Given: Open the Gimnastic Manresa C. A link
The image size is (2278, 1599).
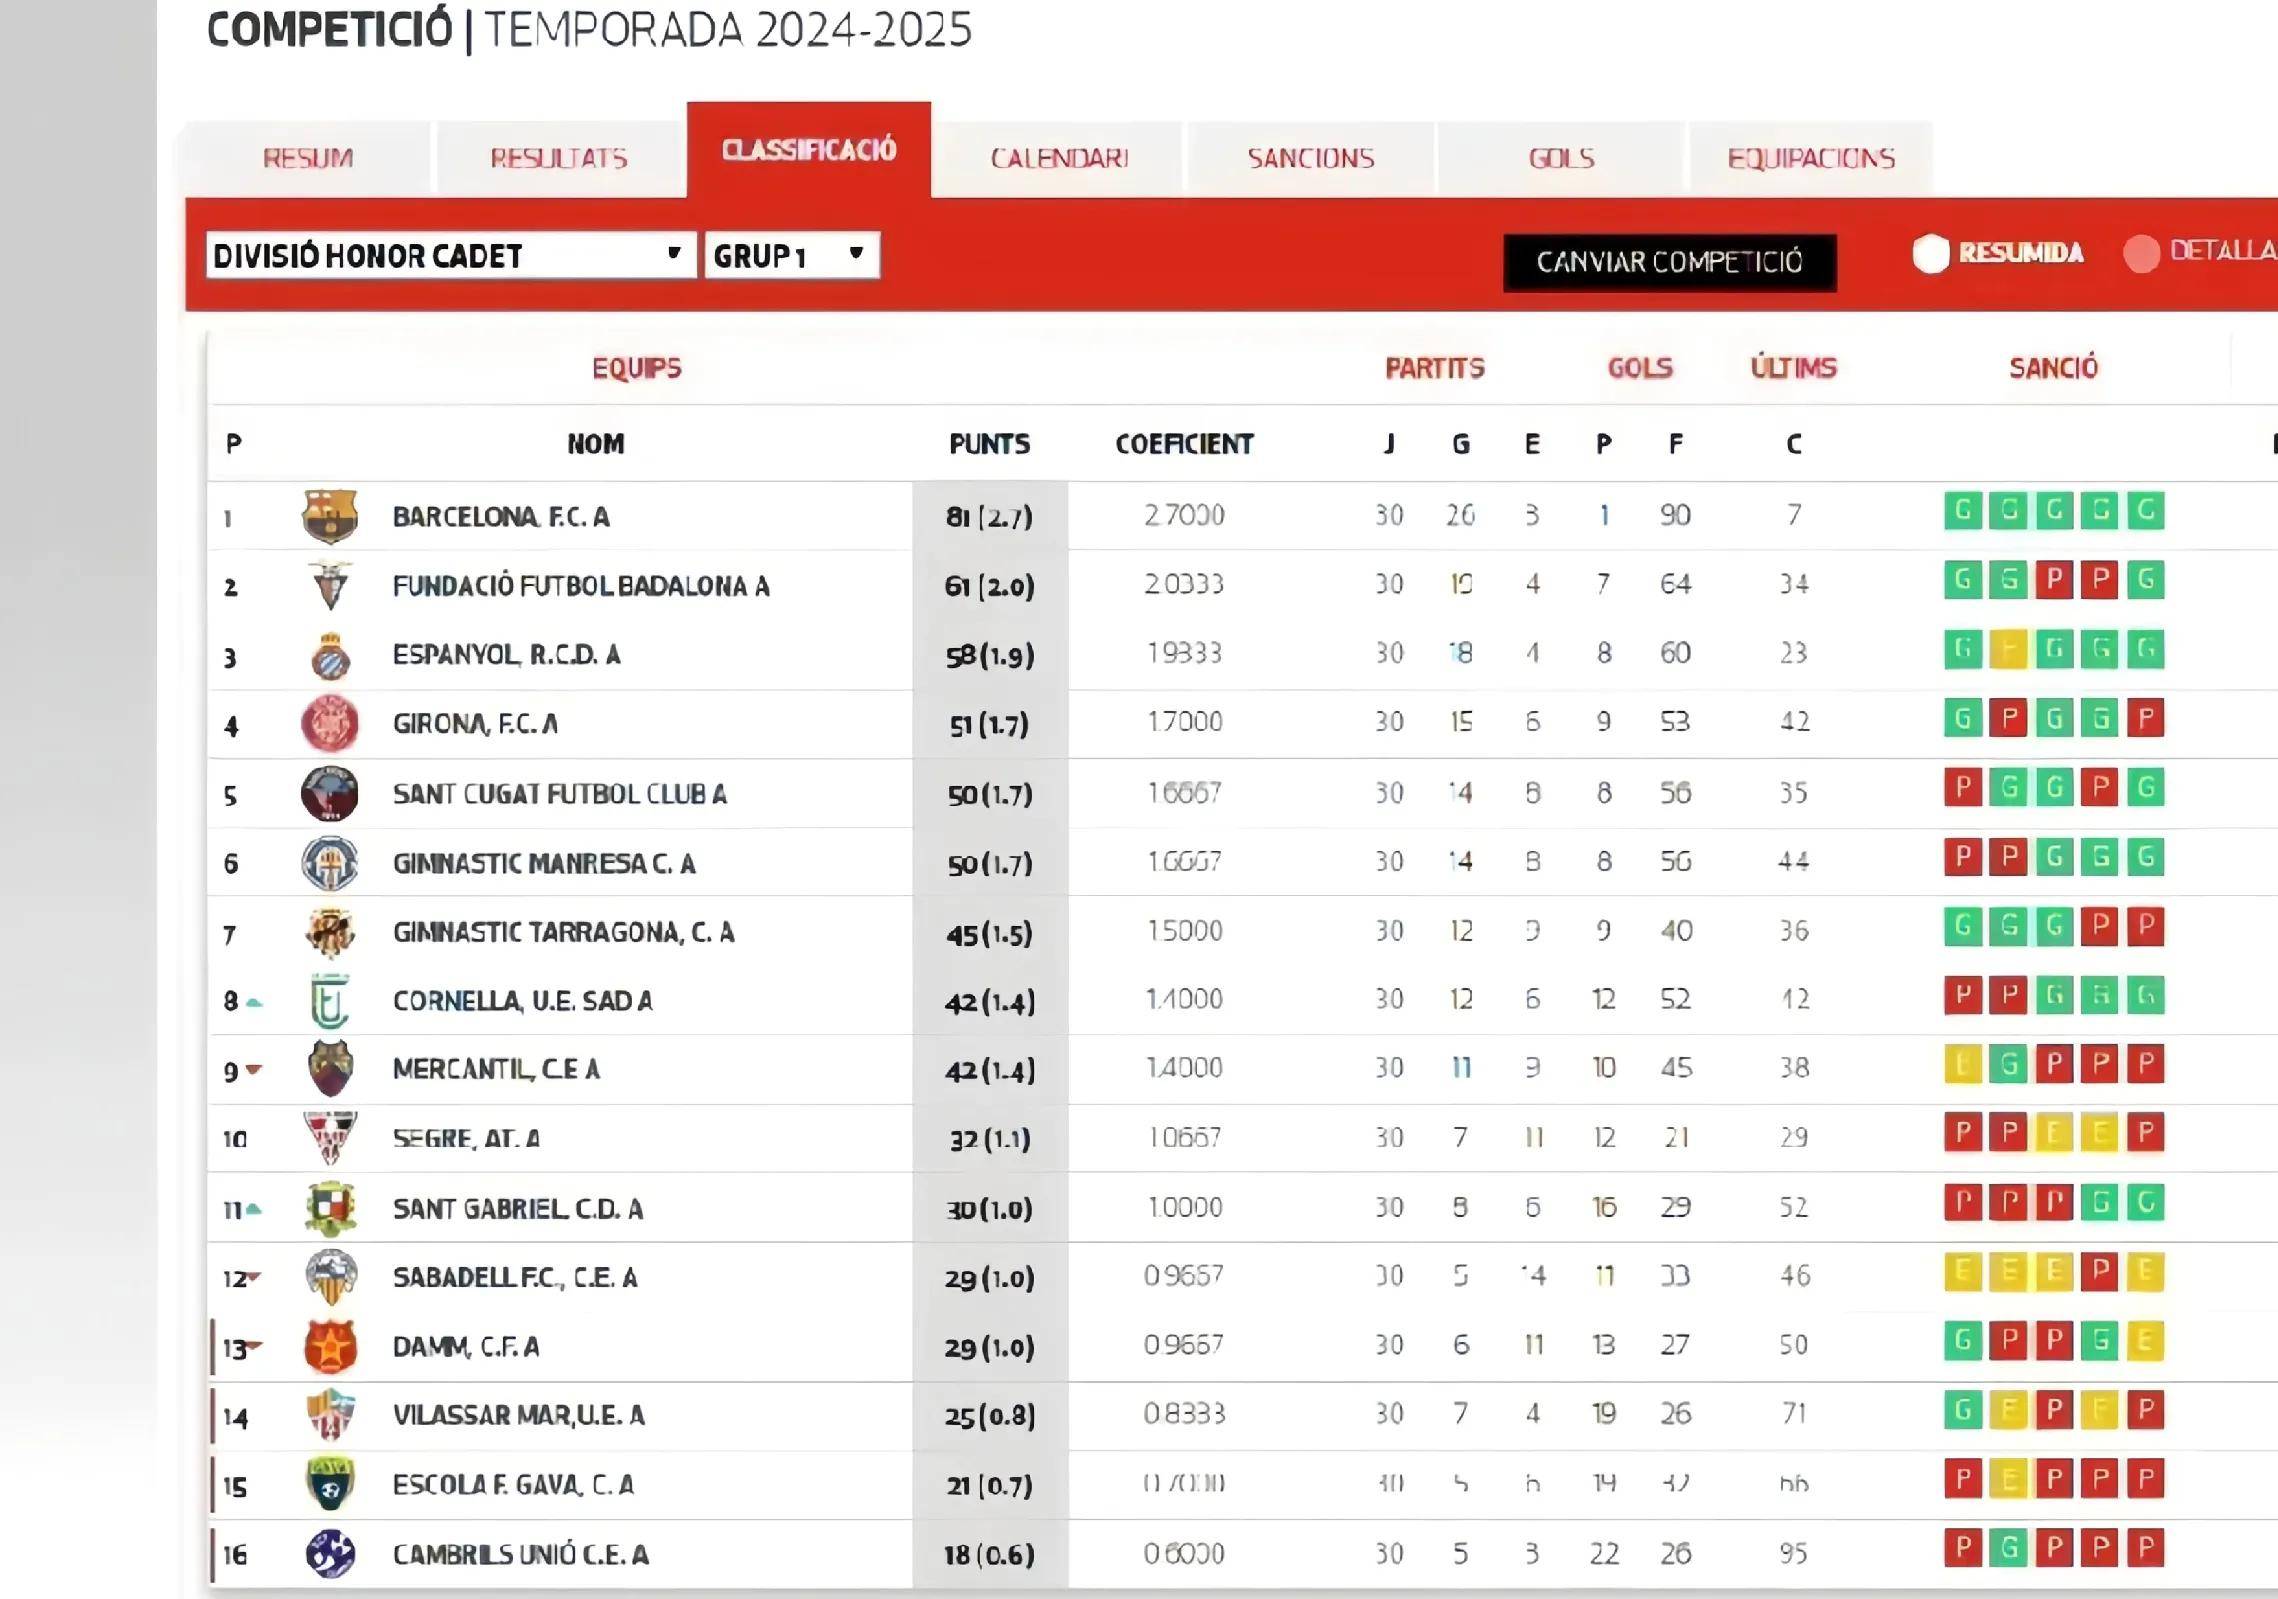Looking at the screenshot, I should [x=544, y=863].
